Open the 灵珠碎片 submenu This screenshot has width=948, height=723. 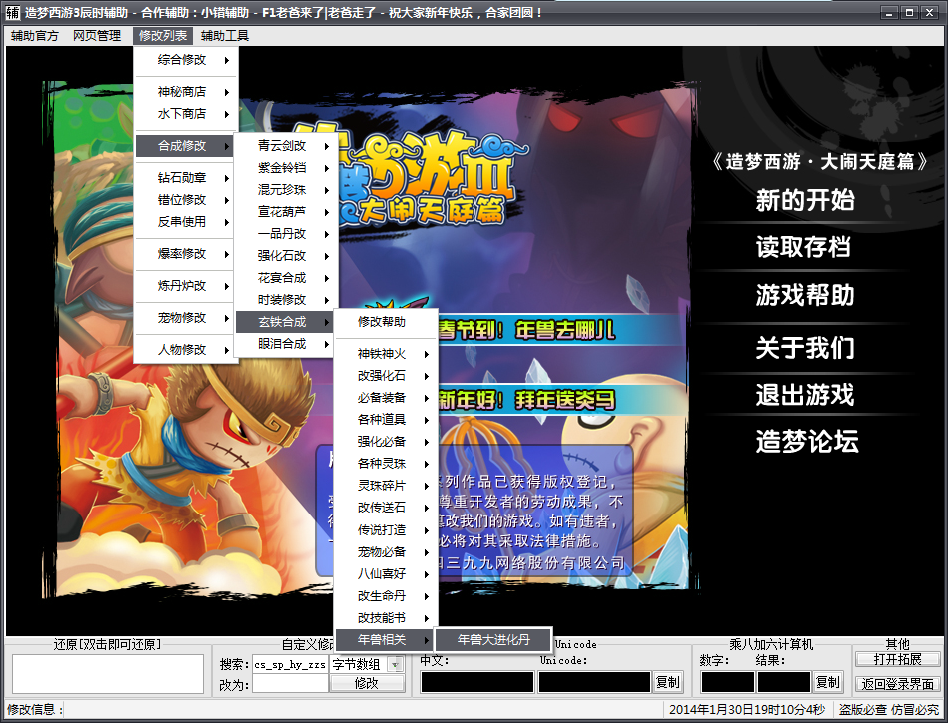386,486
